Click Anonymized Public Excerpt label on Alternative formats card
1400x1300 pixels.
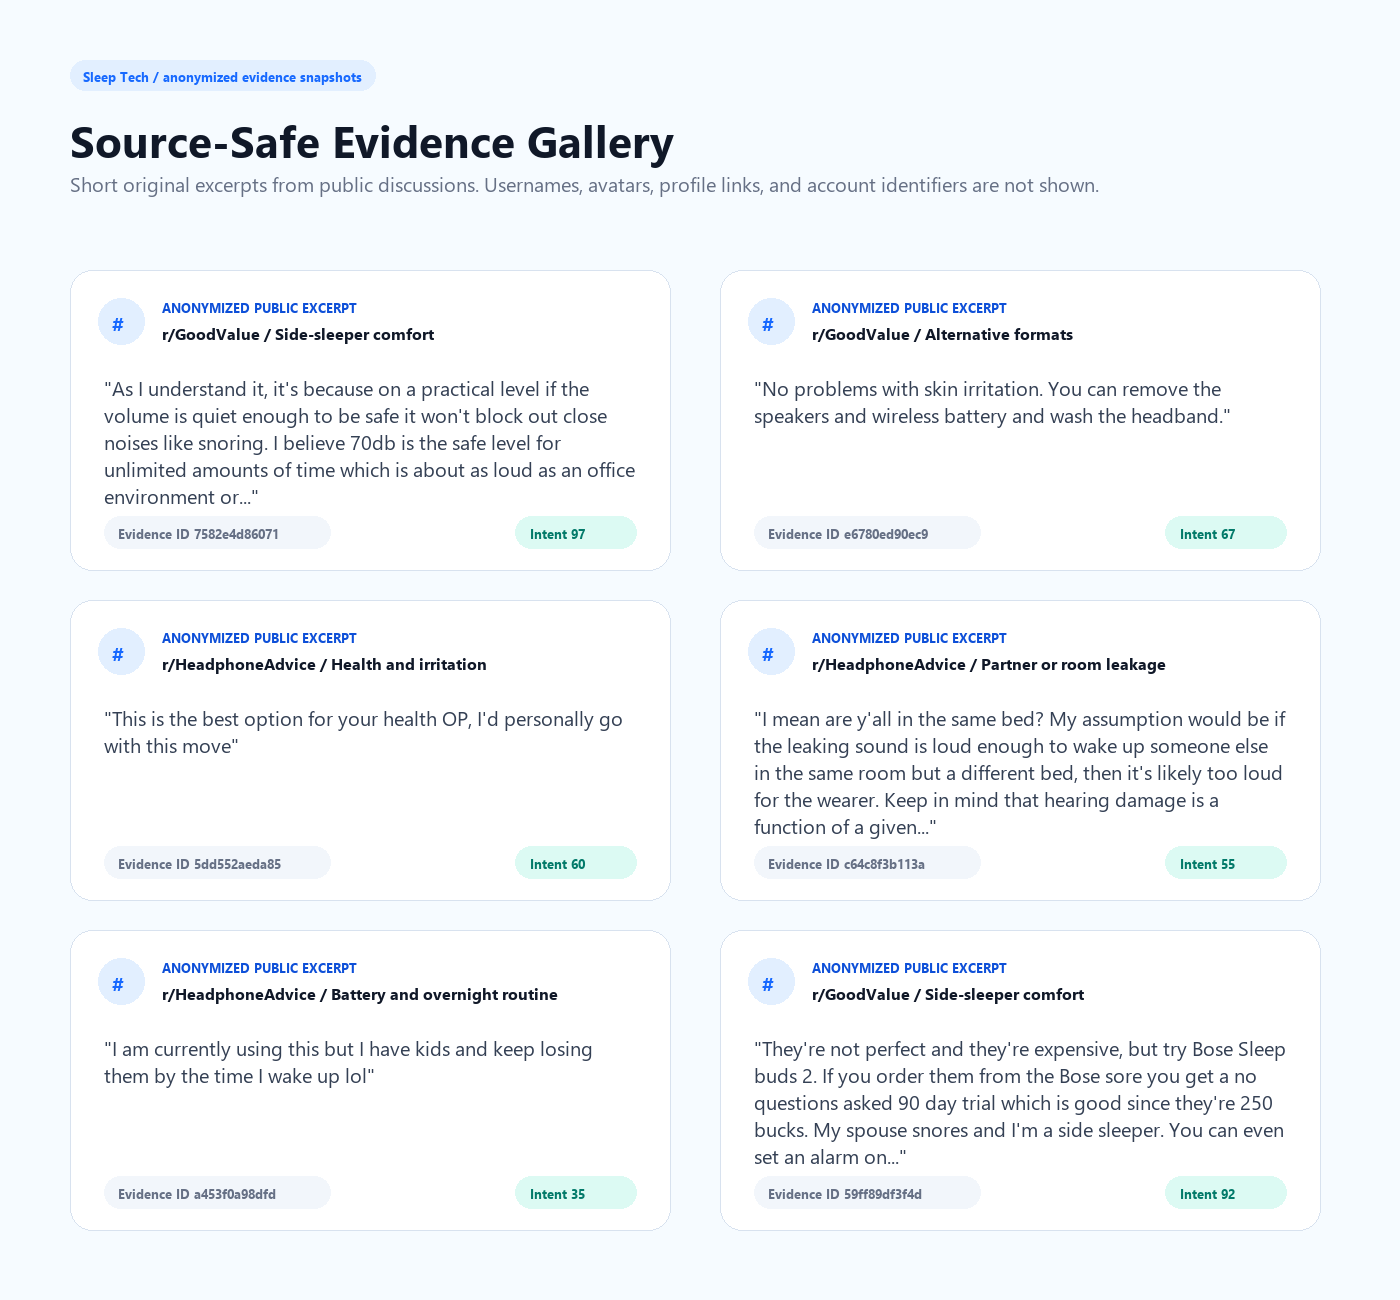[909, 308]
